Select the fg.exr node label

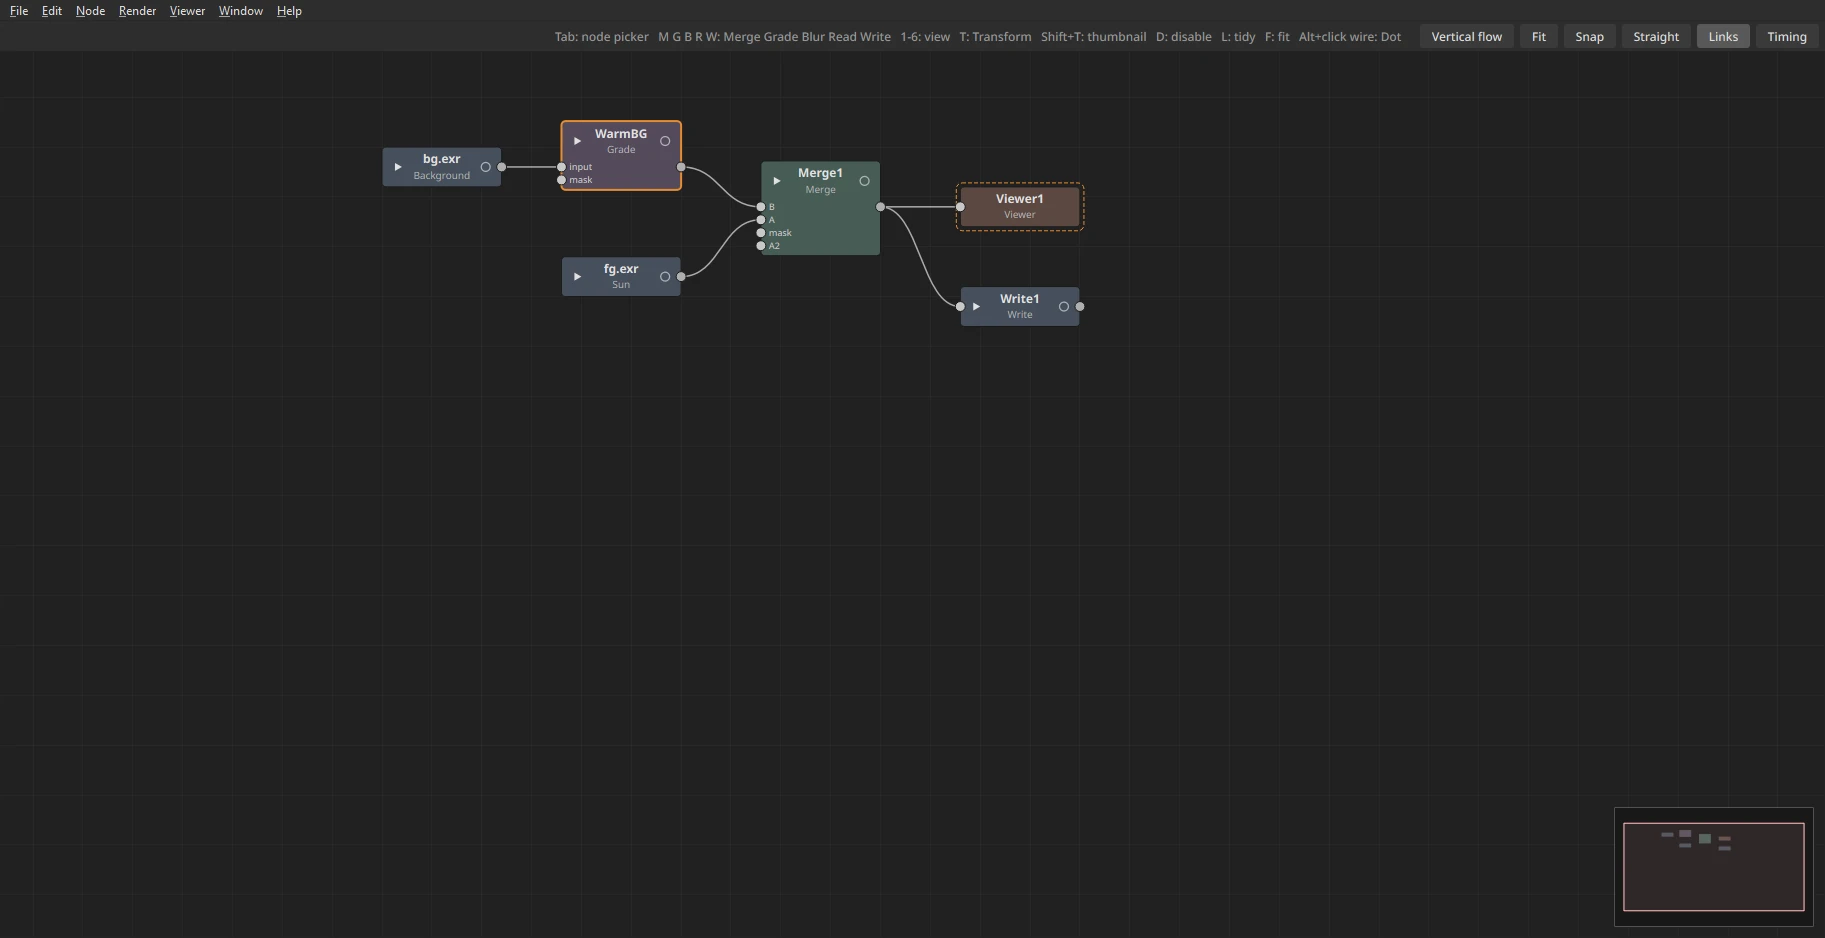pos(621,269)
